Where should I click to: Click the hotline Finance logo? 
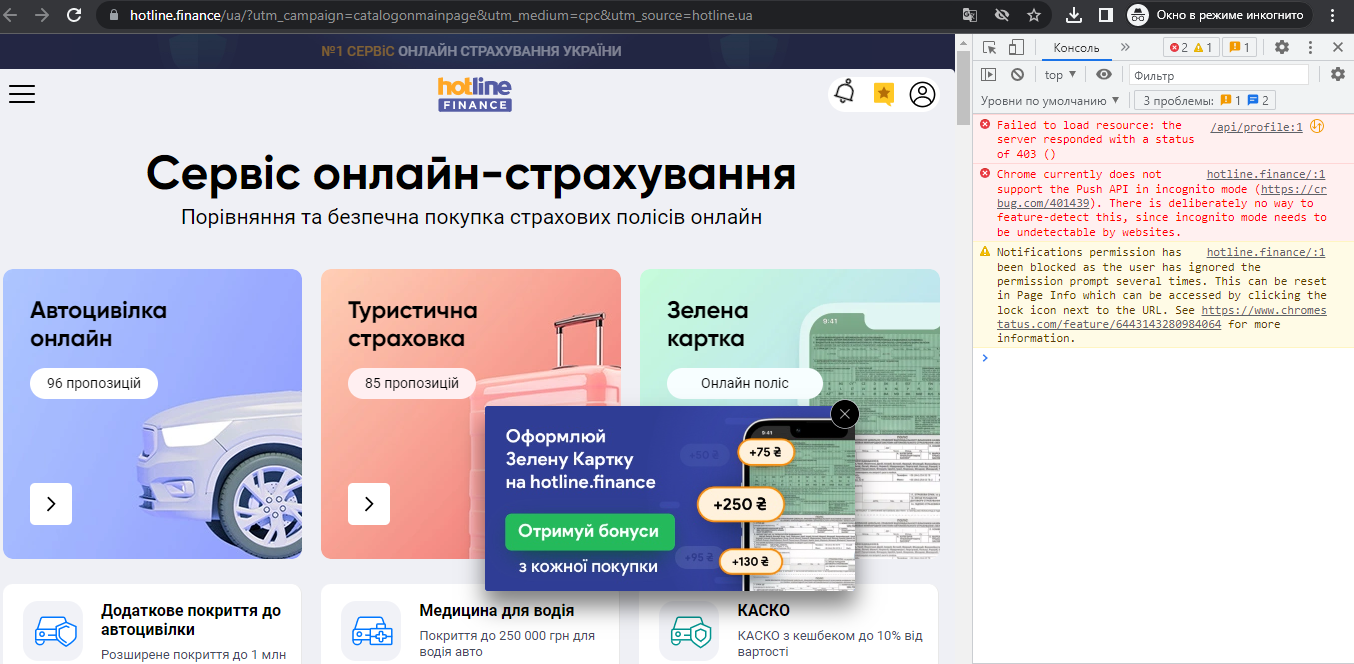pos(475,94)
